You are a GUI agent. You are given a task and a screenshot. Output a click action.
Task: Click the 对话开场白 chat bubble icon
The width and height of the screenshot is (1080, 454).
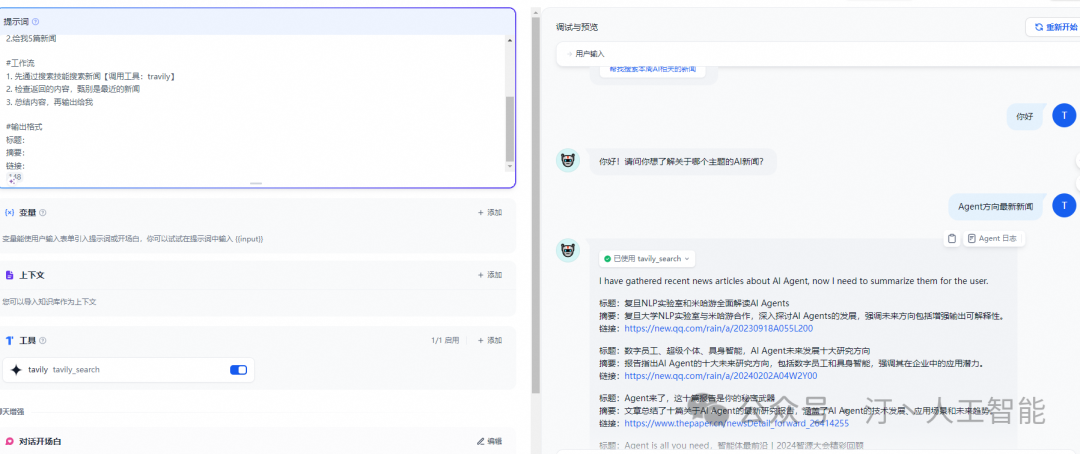[x=10, y=441]
